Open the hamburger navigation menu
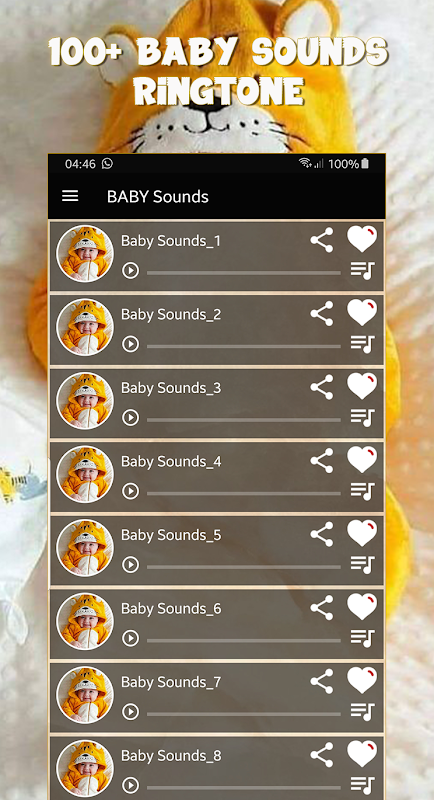 [x=70, y=196]
